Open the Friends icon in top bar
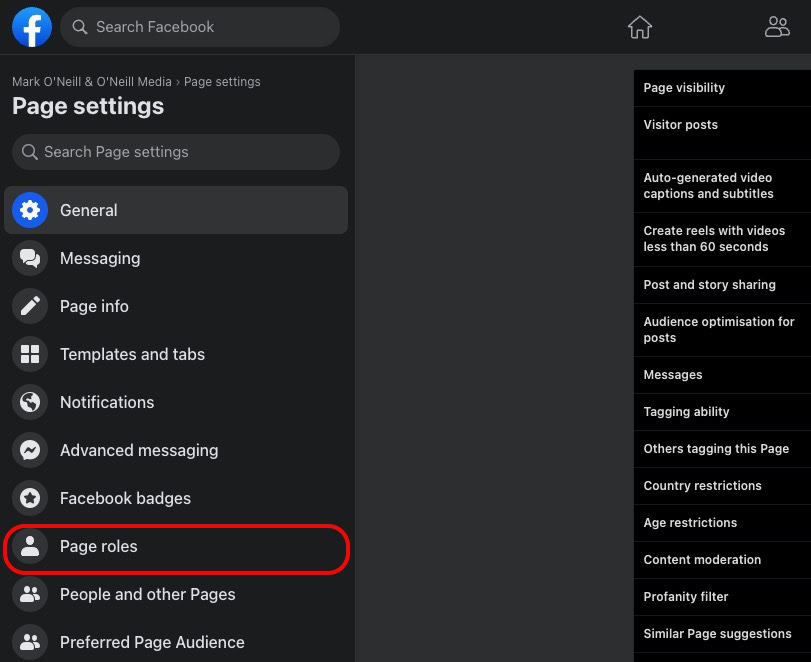Image resolution: width=811 pixels, height=662 pixels. pos(777,27)
